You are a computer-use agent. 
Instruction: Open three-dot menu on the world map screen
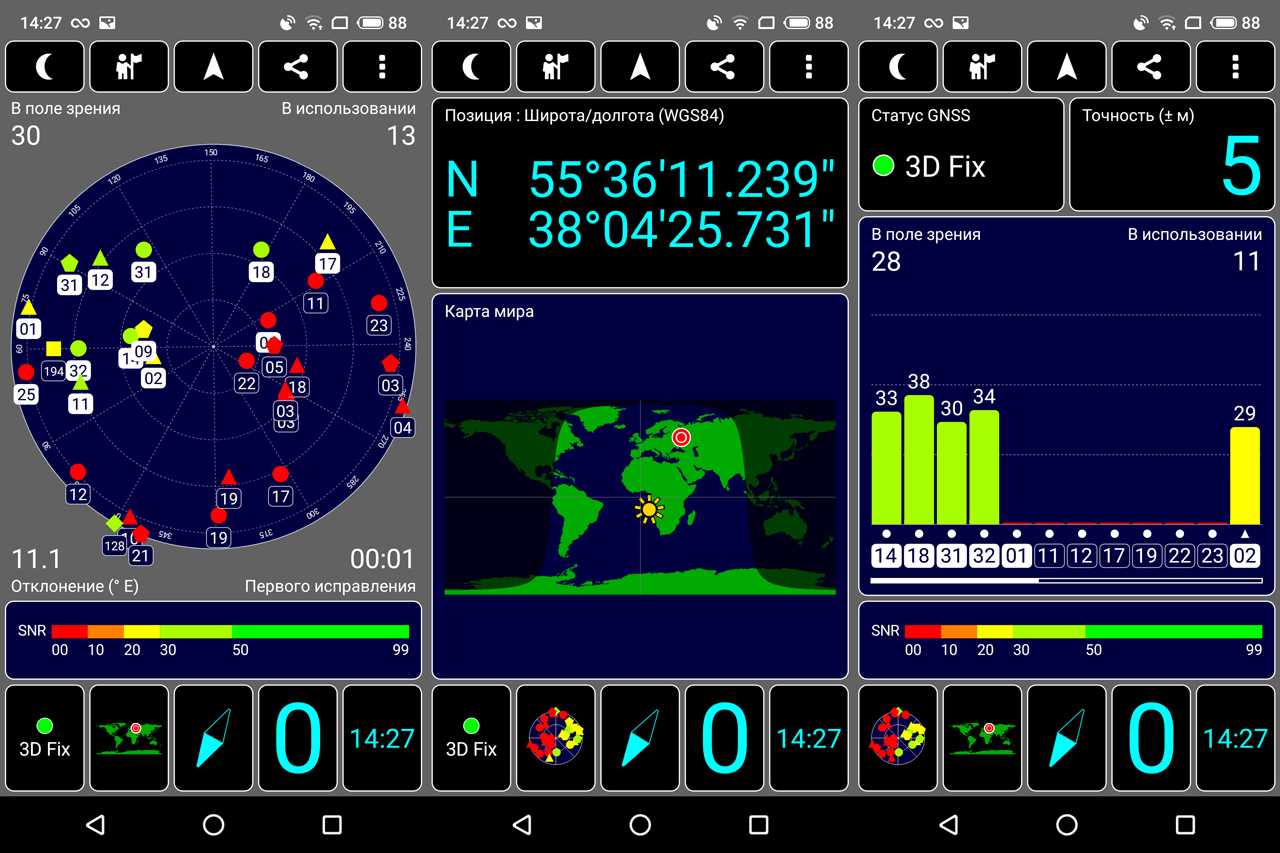[808, 67]
